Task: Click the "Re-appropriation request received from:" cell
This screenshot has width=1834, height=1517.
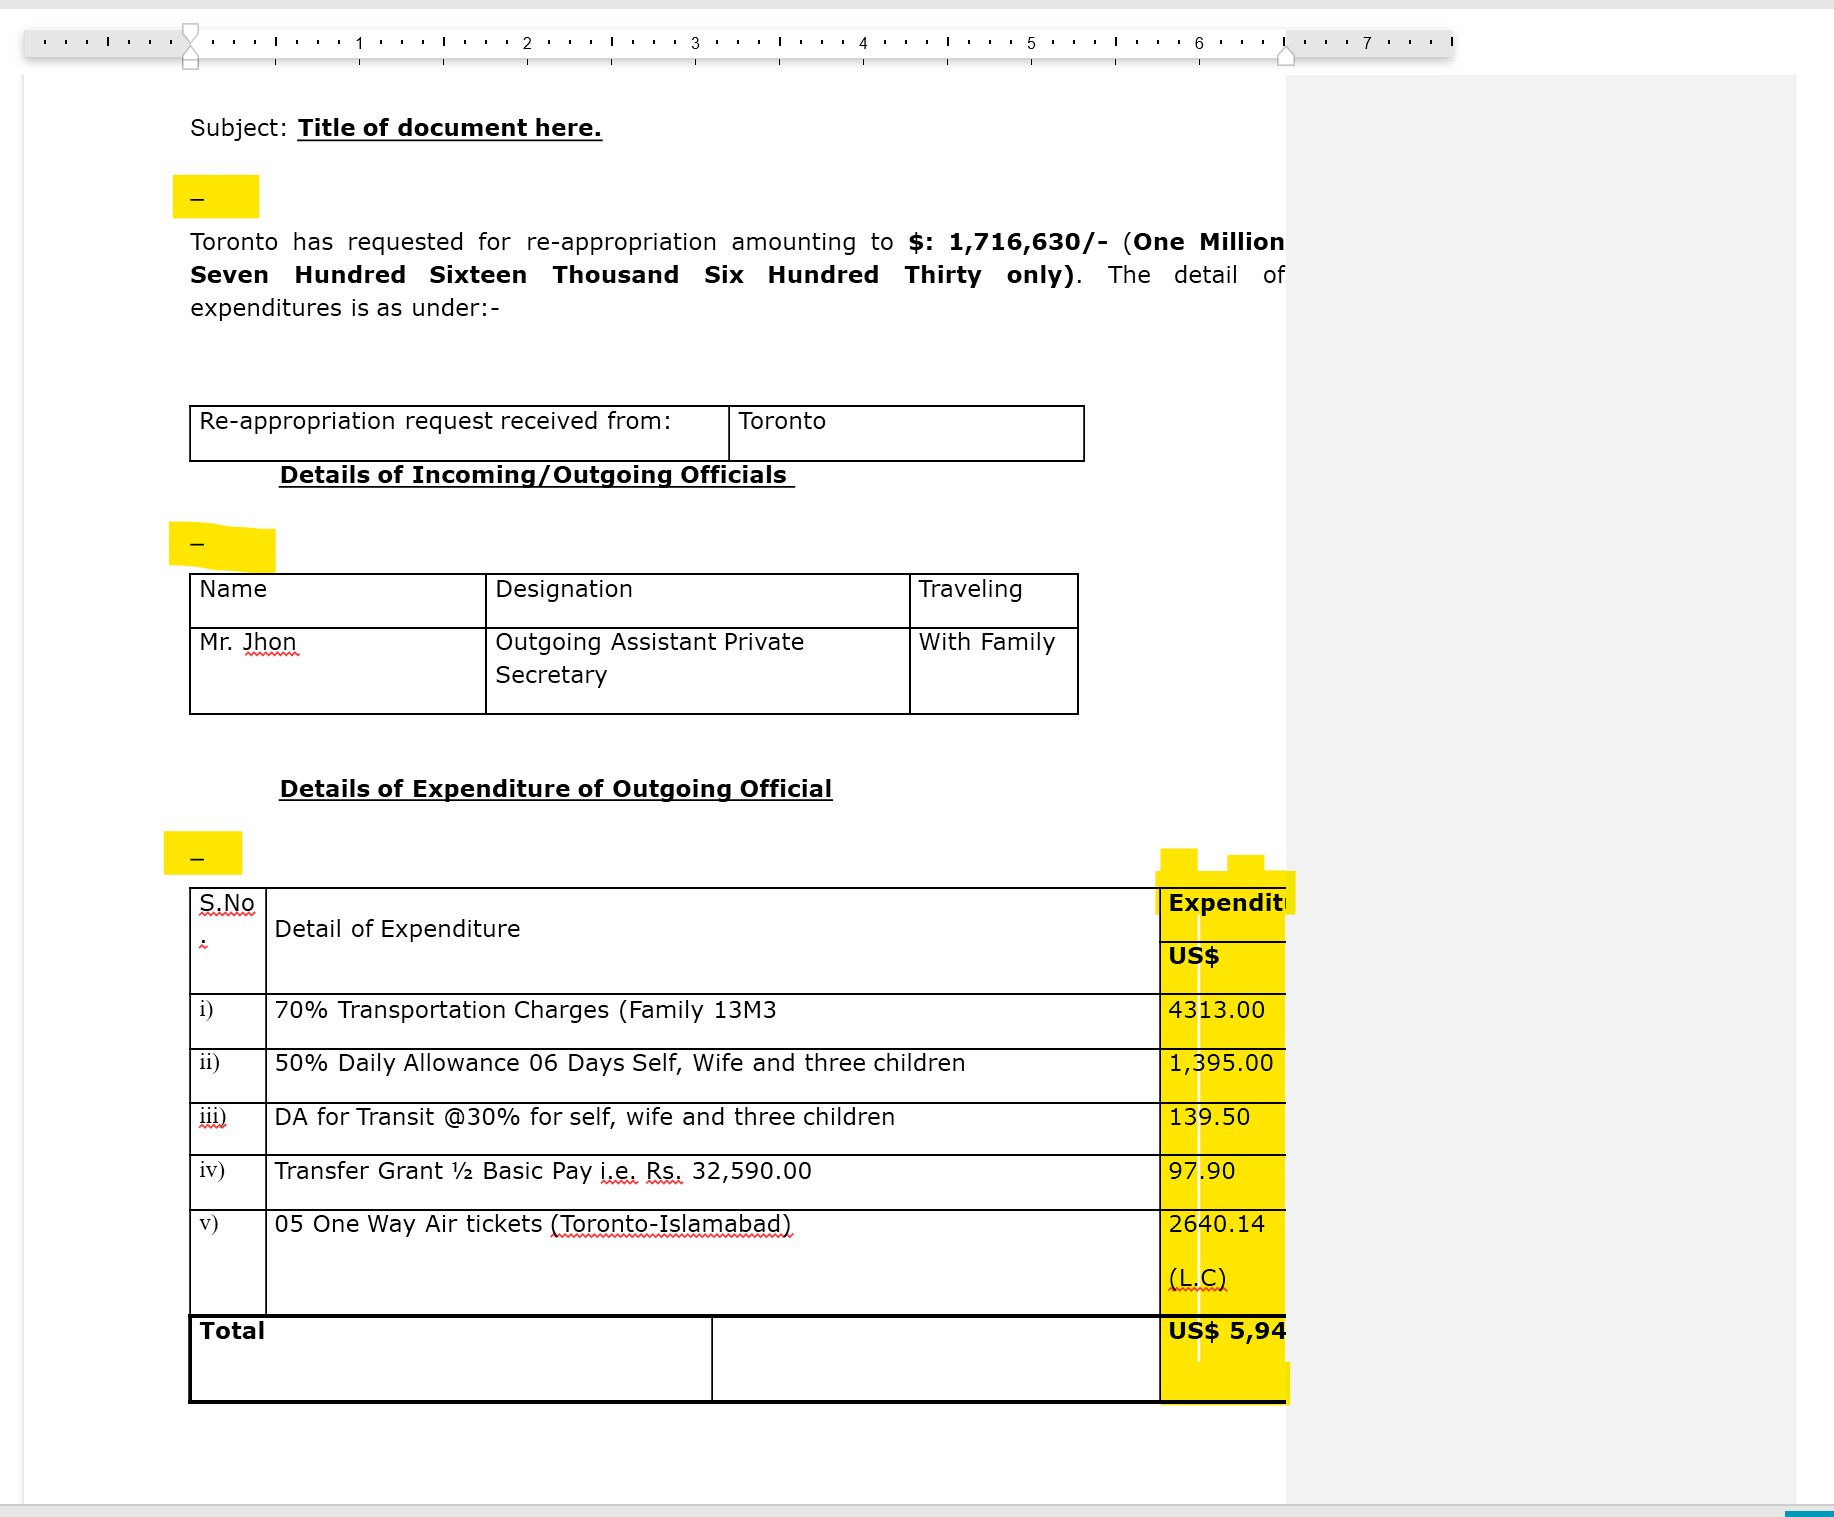Action: (x=460, y=433)
